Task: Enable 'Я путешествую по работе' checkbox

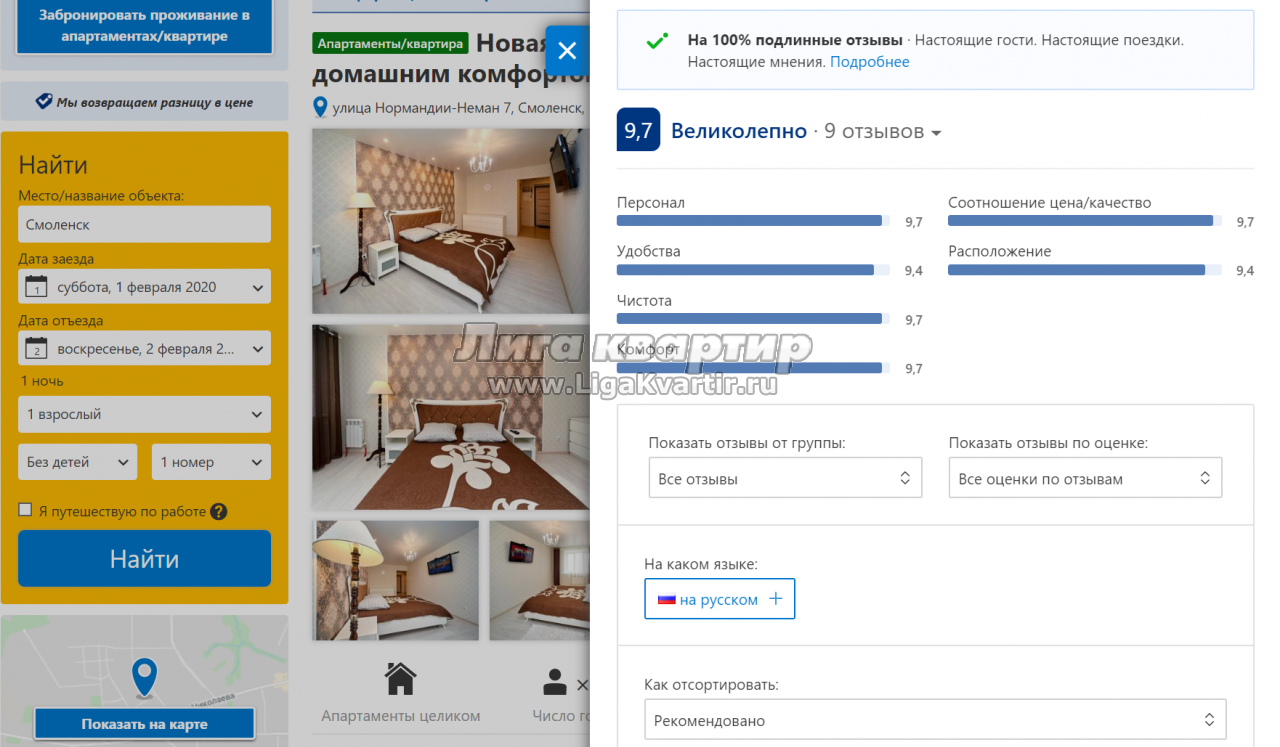Action: tap(26, 510)
